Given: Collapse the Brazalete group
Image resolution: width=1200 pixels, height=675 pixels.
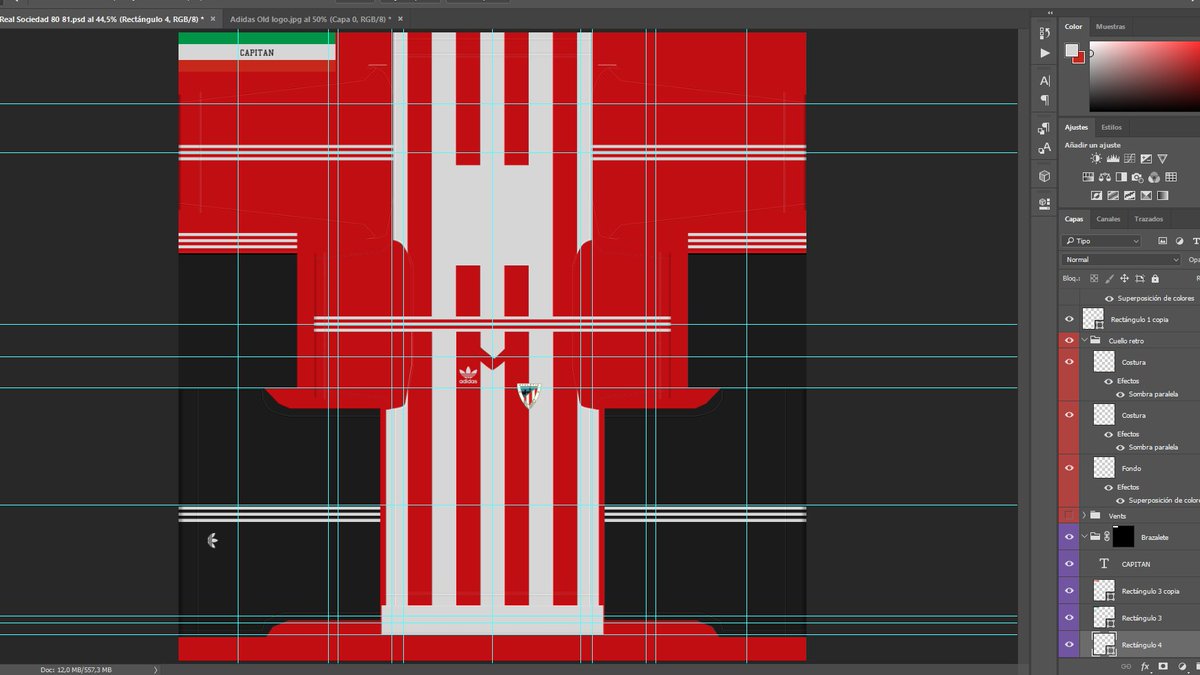Looking at the screenshot, I should [1084, 537].
